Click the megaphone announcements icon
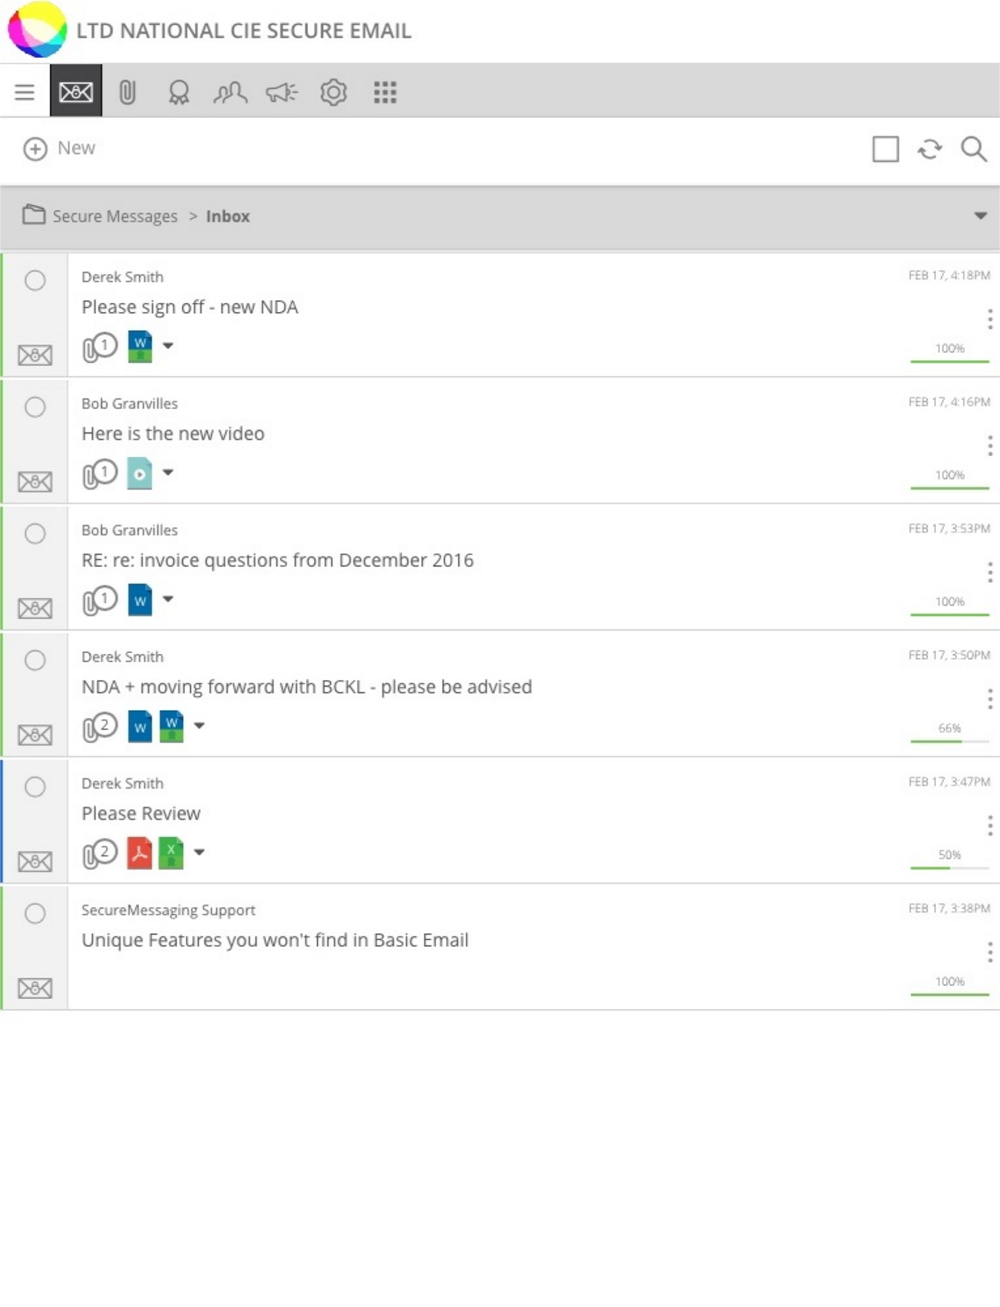Screen dimensions: 1000x1307 pos(282,93)
